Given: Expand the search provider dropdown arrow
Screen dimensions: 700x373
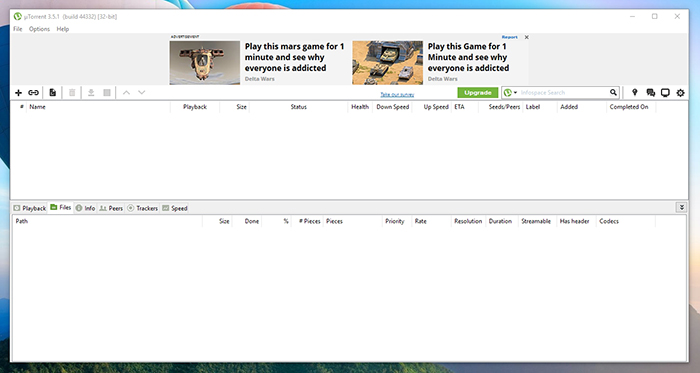Looking at the screenshot, I should point(515,92).
